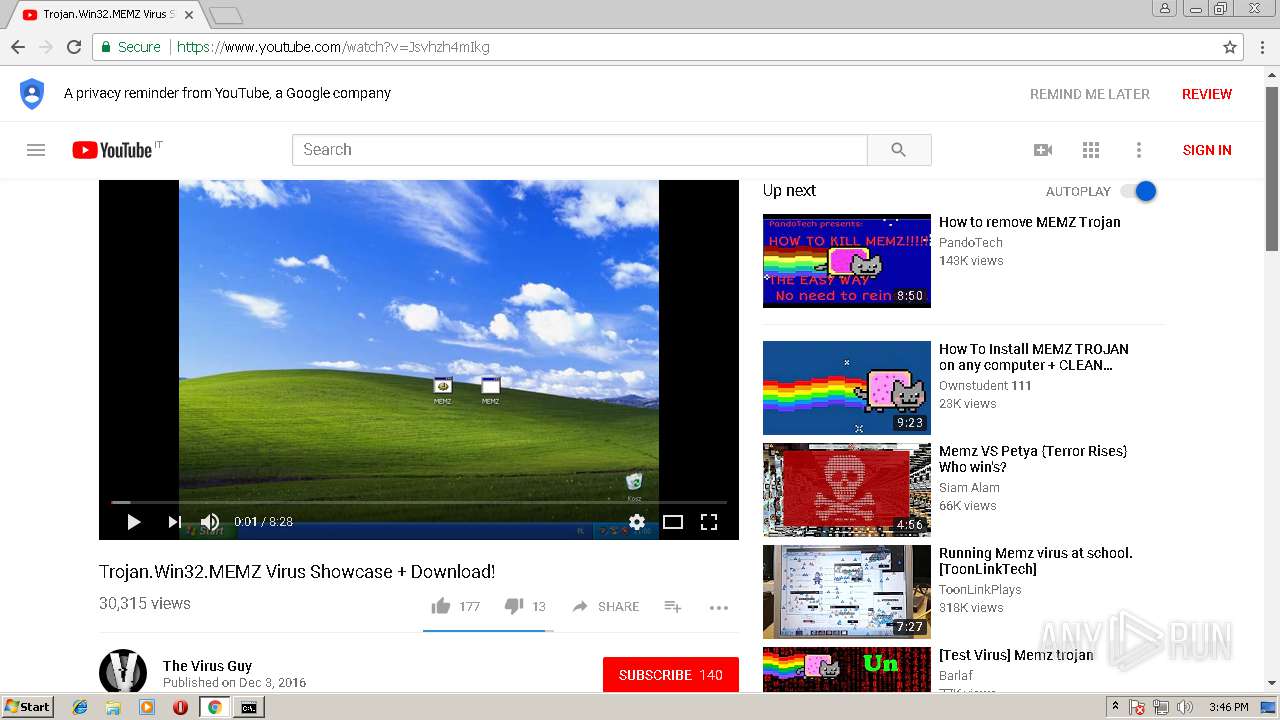
Task: Bookmark this page with the star icon
Action: click(x=1230, y=47)
